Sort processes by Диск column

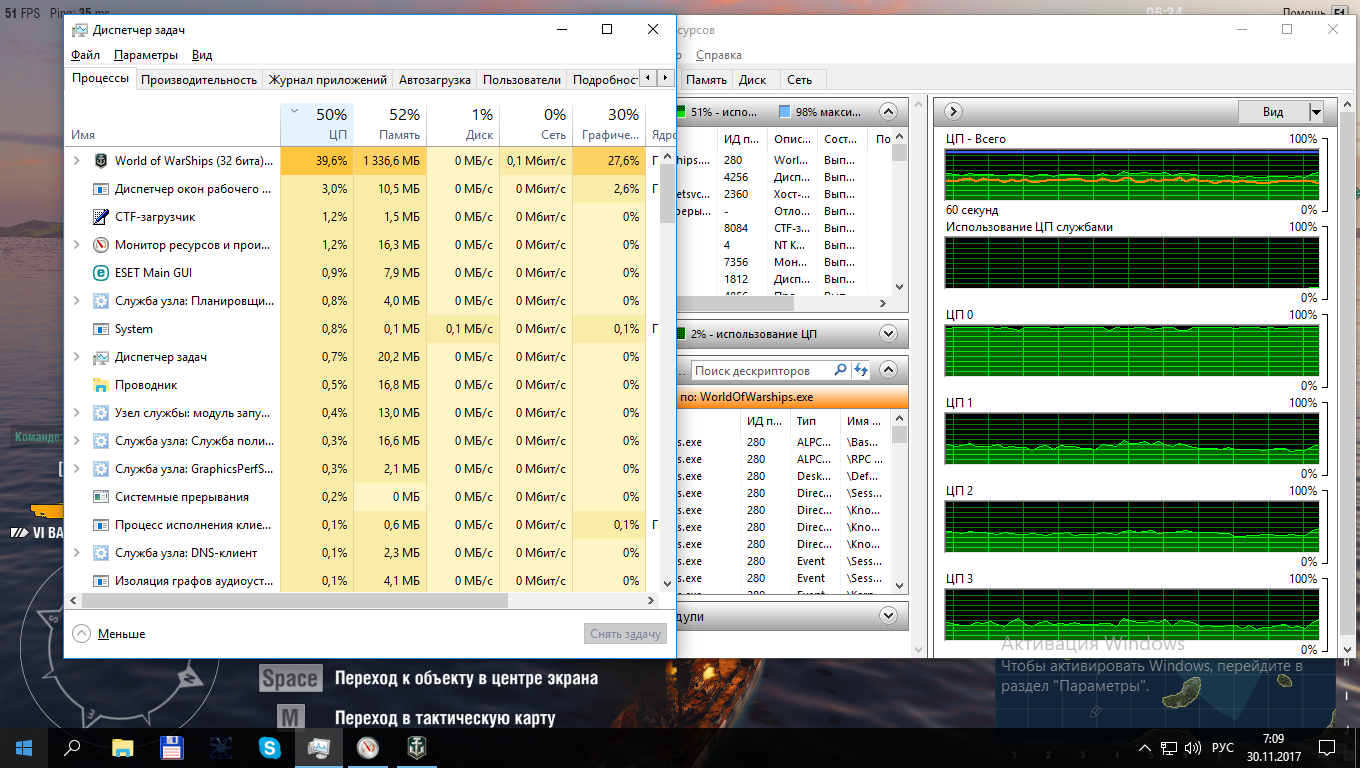pos(463,124)
